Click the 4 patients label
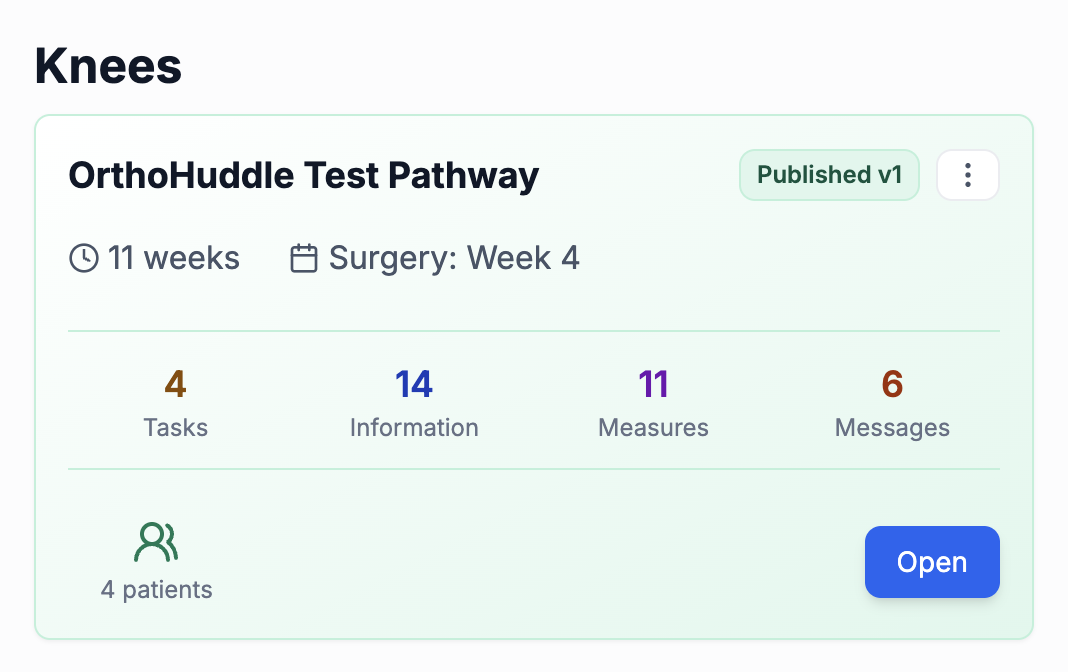The width and height of the screenshot is (1068, 672). click(157, 589)
